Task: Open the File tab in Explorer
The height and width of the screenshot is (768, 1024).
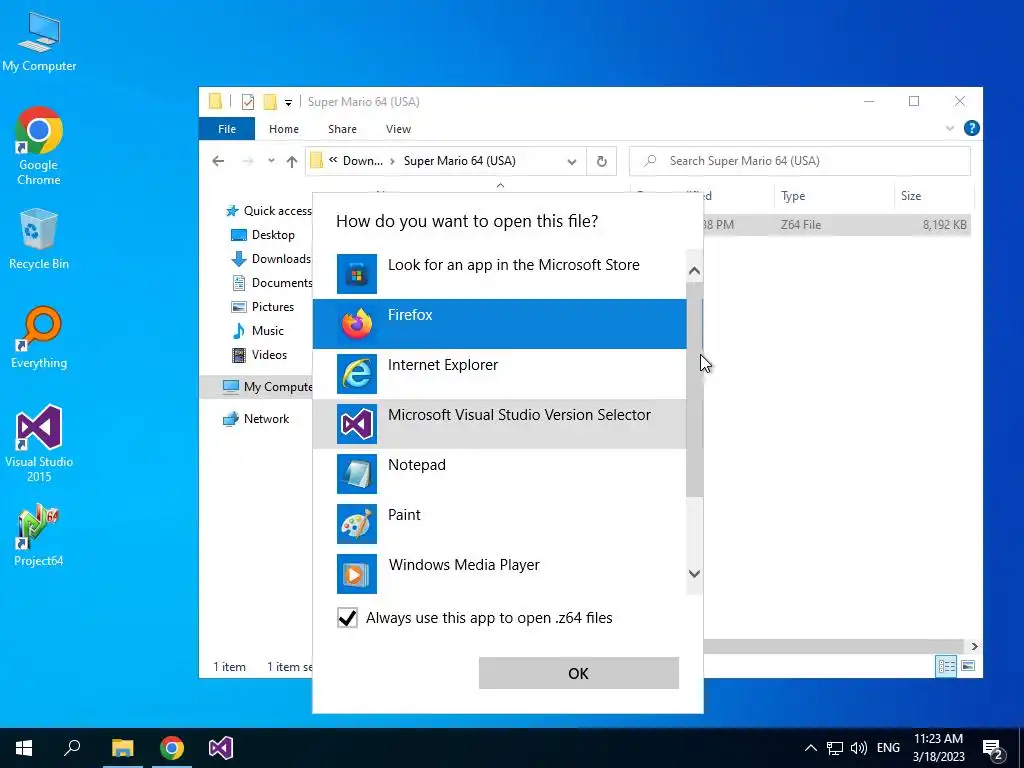Action: [227, 129]
